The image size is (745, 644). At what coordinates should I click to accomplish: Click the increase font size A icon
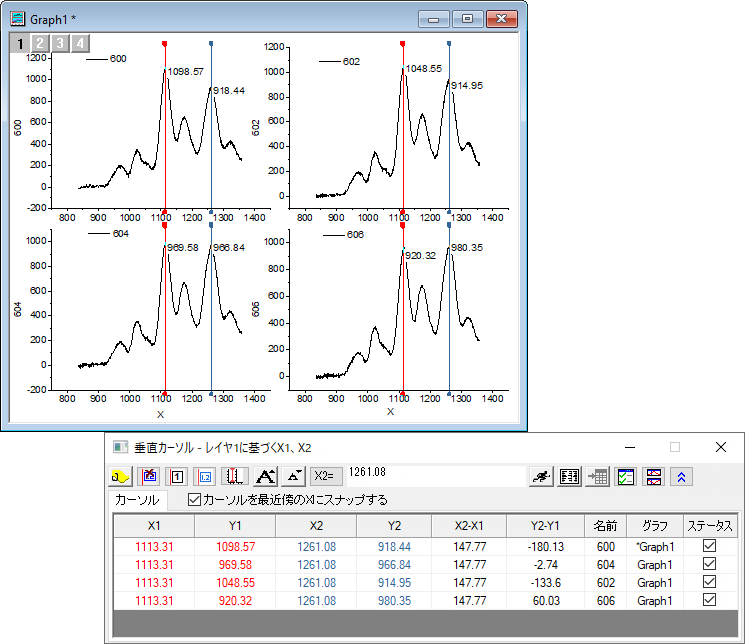tap(265, 476)
